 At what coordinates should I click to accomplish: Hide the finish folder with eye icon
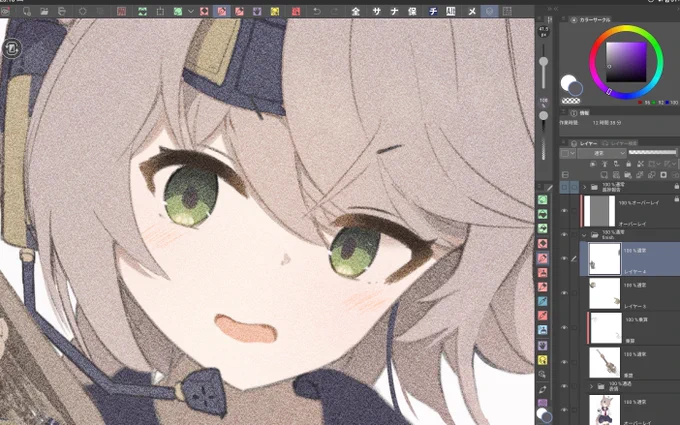(564, 235)
